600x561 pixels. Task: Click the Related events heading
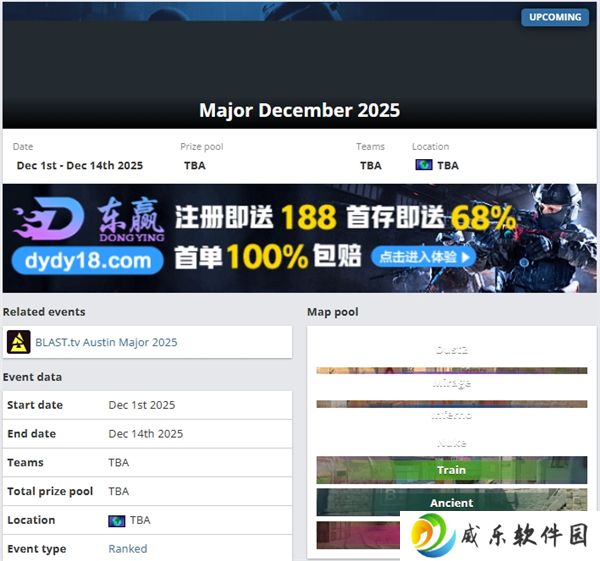(x=44, y=312)
